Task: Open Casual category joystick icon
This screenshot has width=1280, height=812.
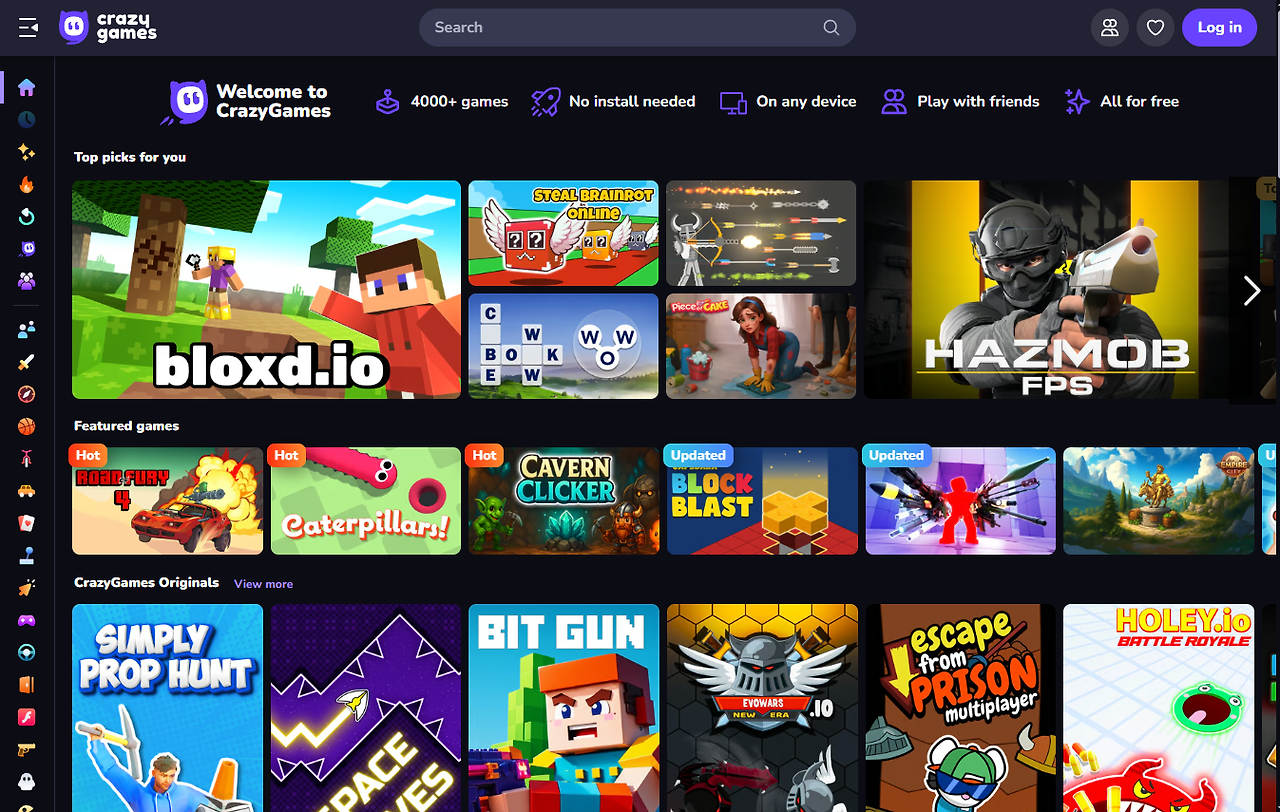Action: coord(27,556)
